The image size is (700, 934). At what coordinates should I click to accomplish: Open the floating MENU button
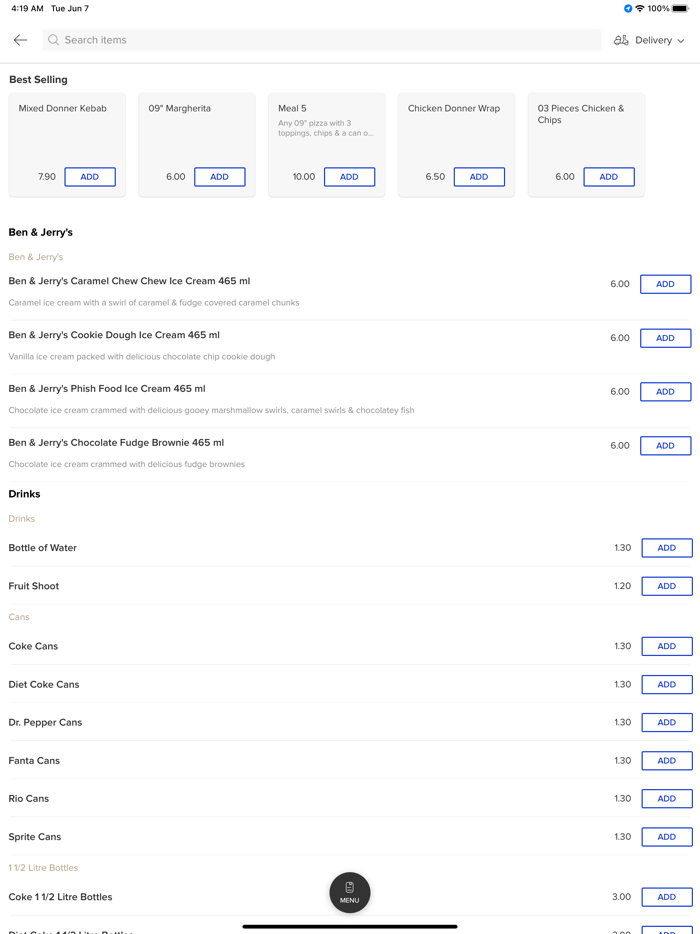click(x=349, y=892)
